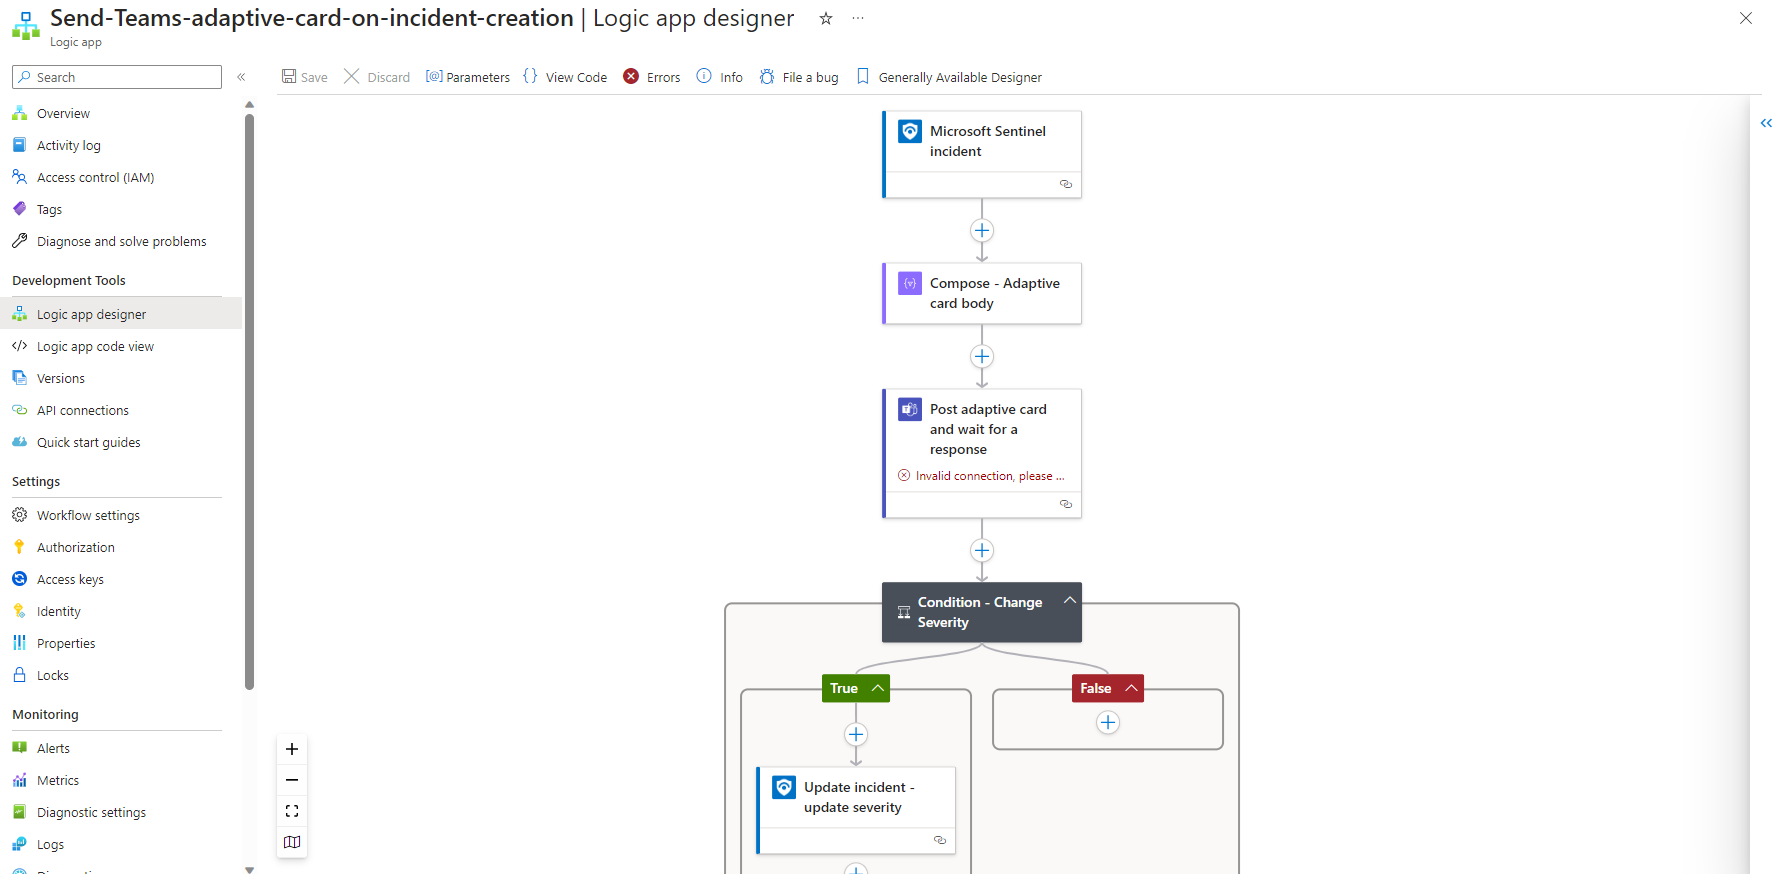The width and height of the screenshot is (1778, 874).
Task: Open Logic app code view
Action: pyautogui.click(x=95, y=346)
